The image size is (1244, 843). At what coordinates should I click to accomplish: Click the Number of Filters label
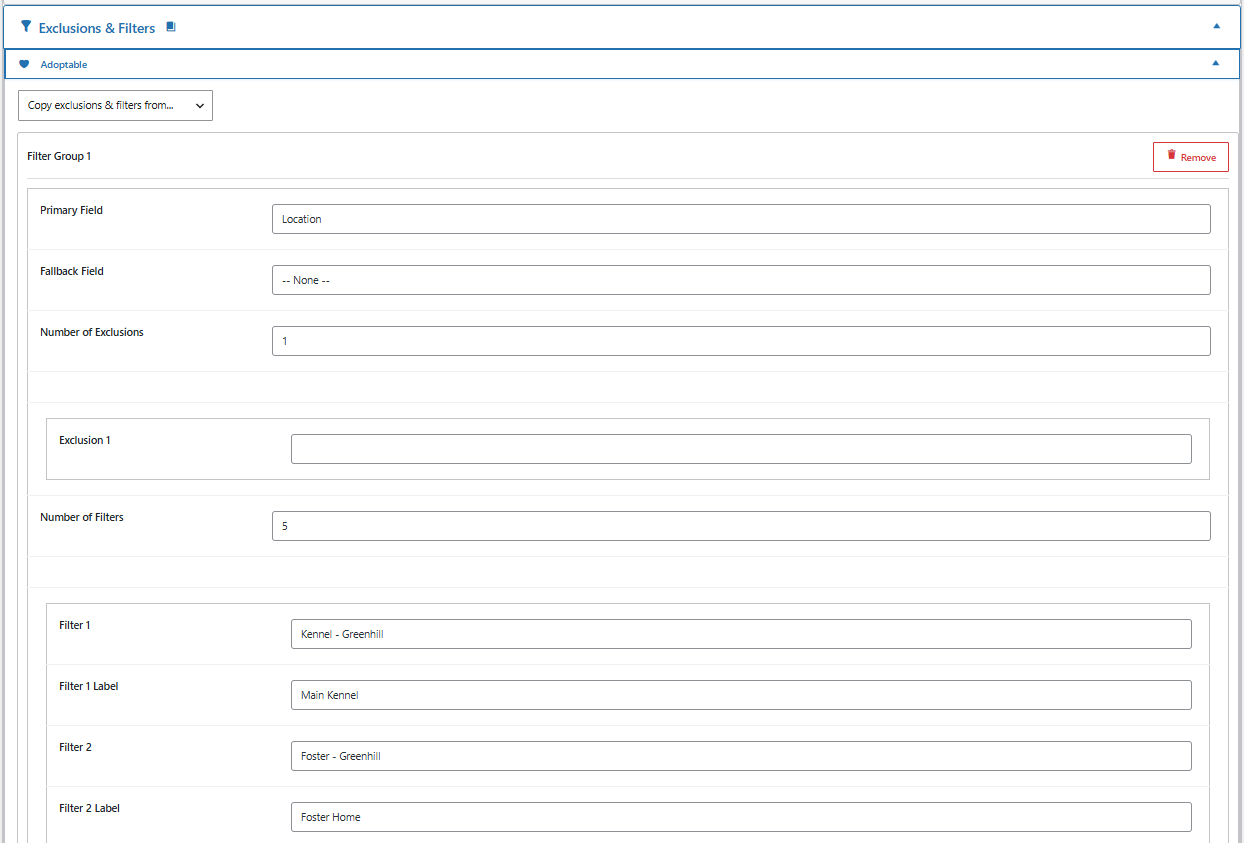coord(82,517)
